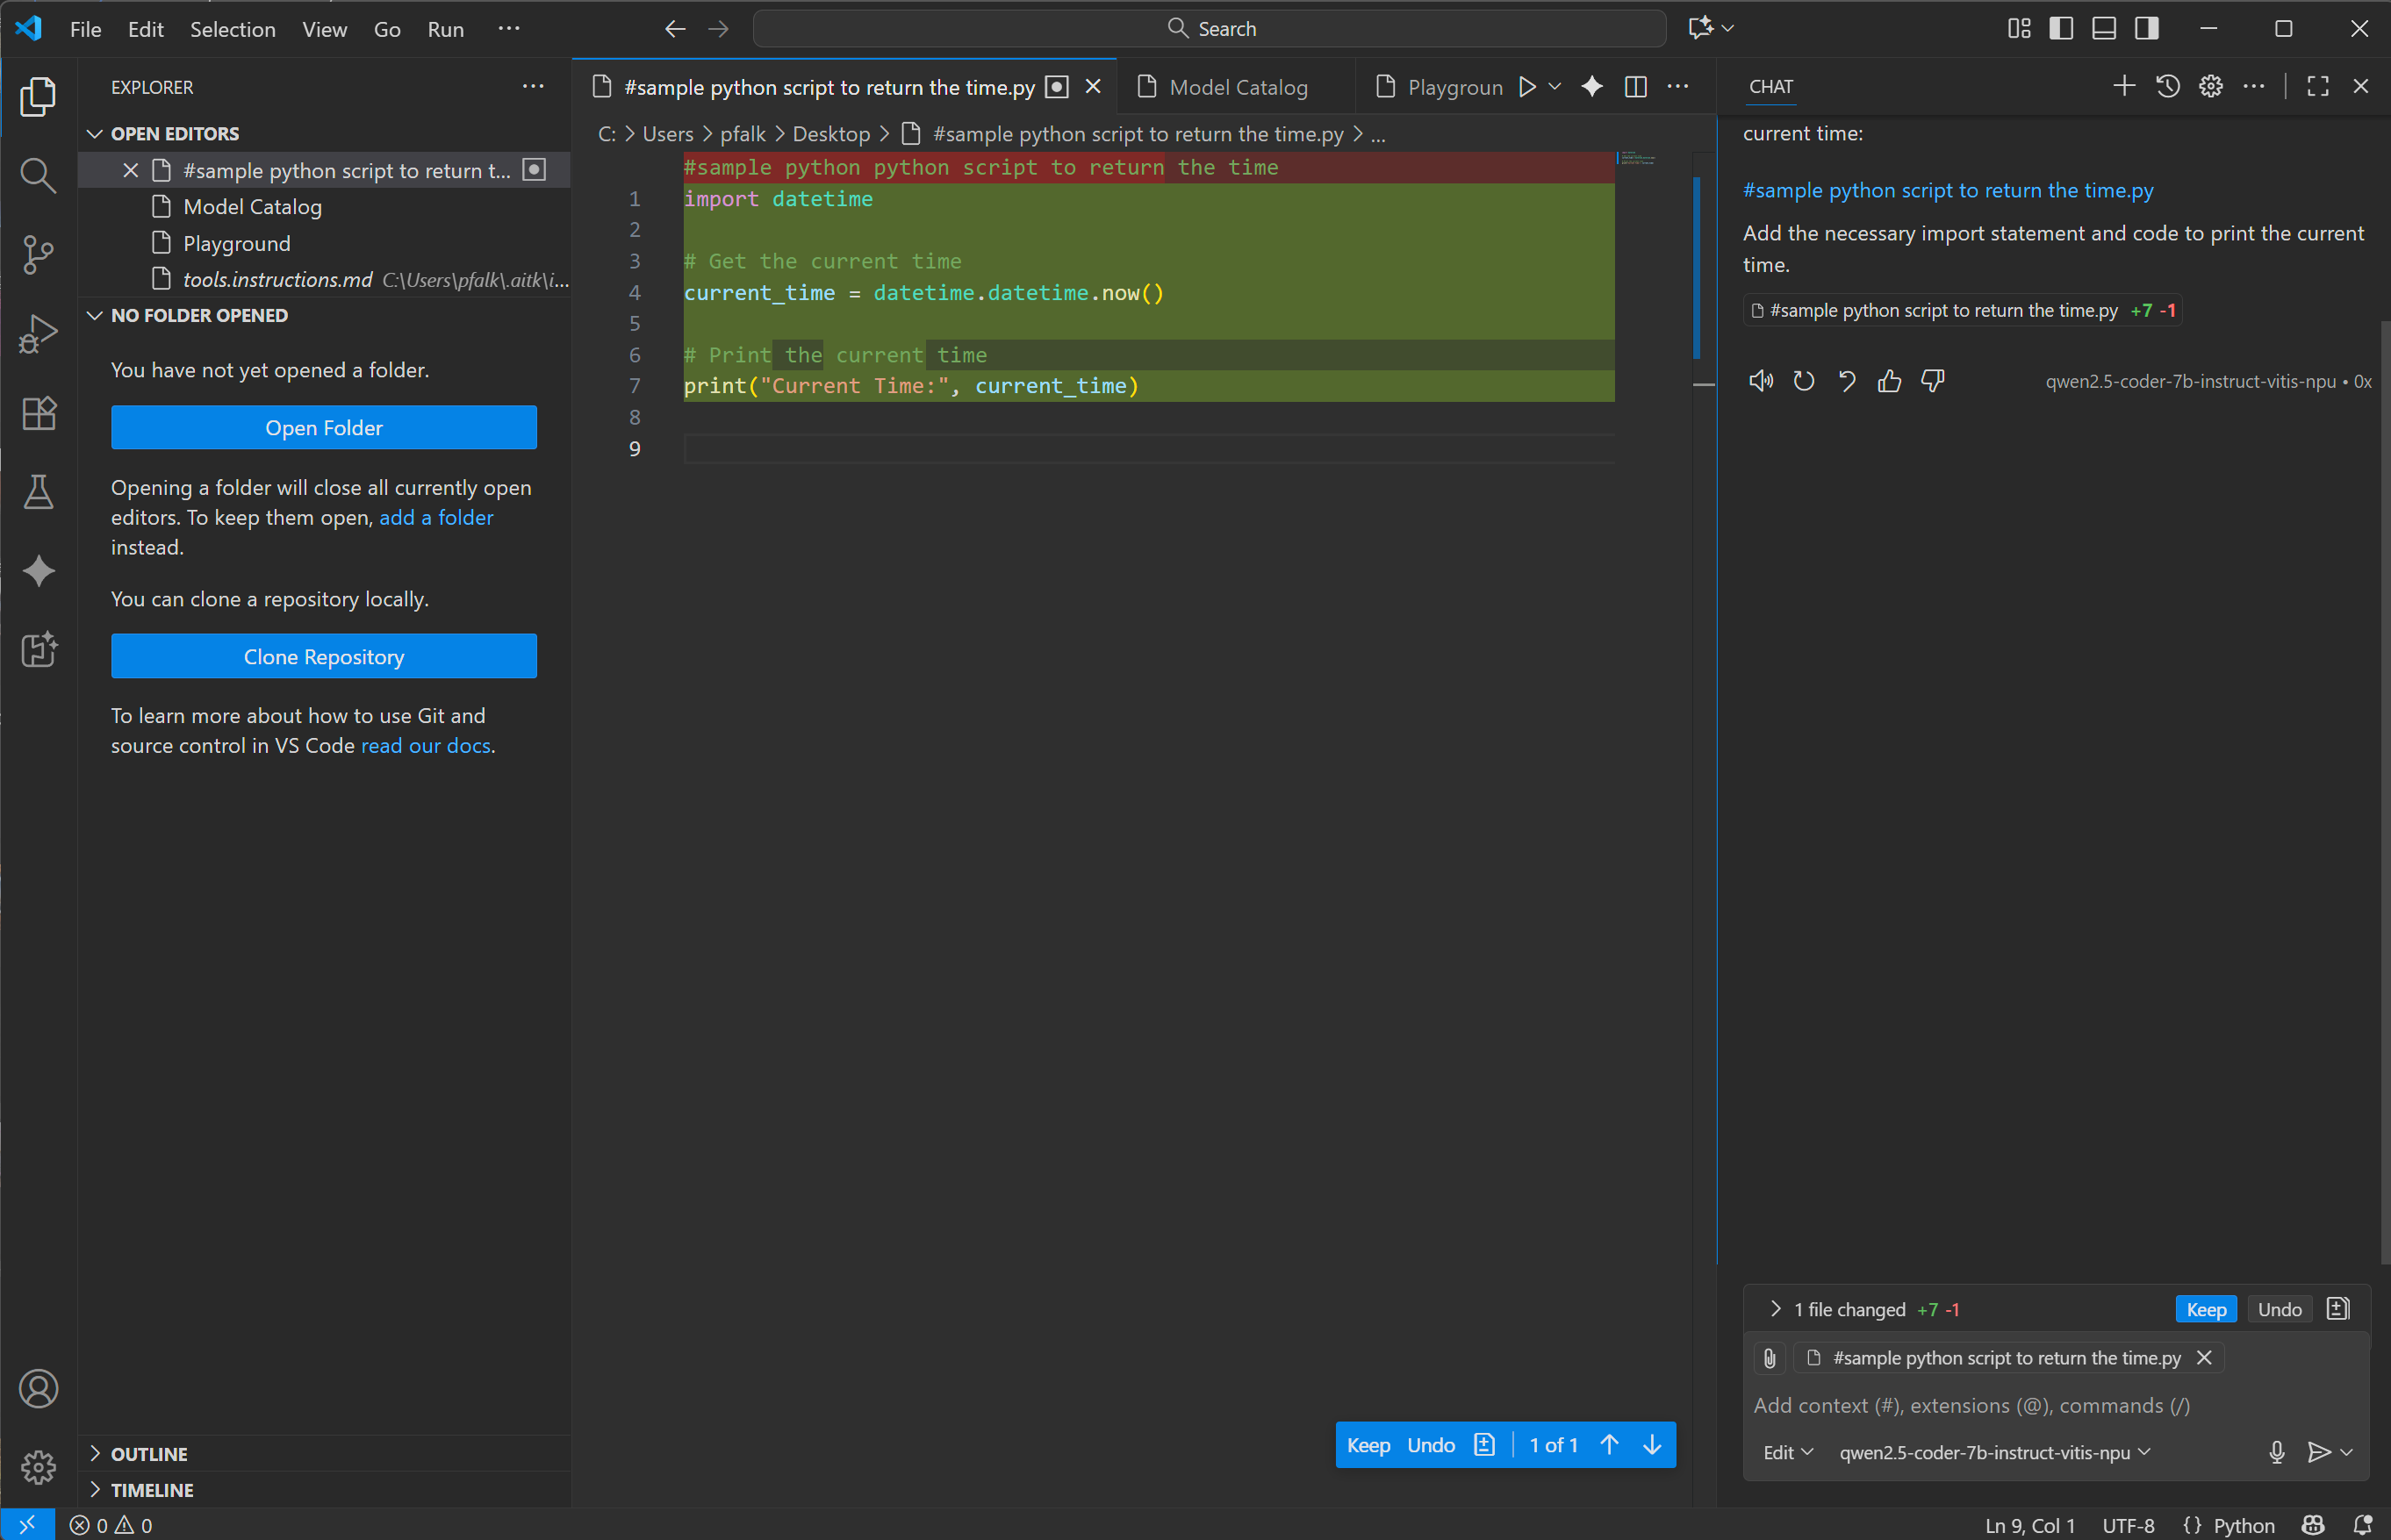Start a new chat with plus icon
Viewport: 2391px width, 1540px height.
2123,87
